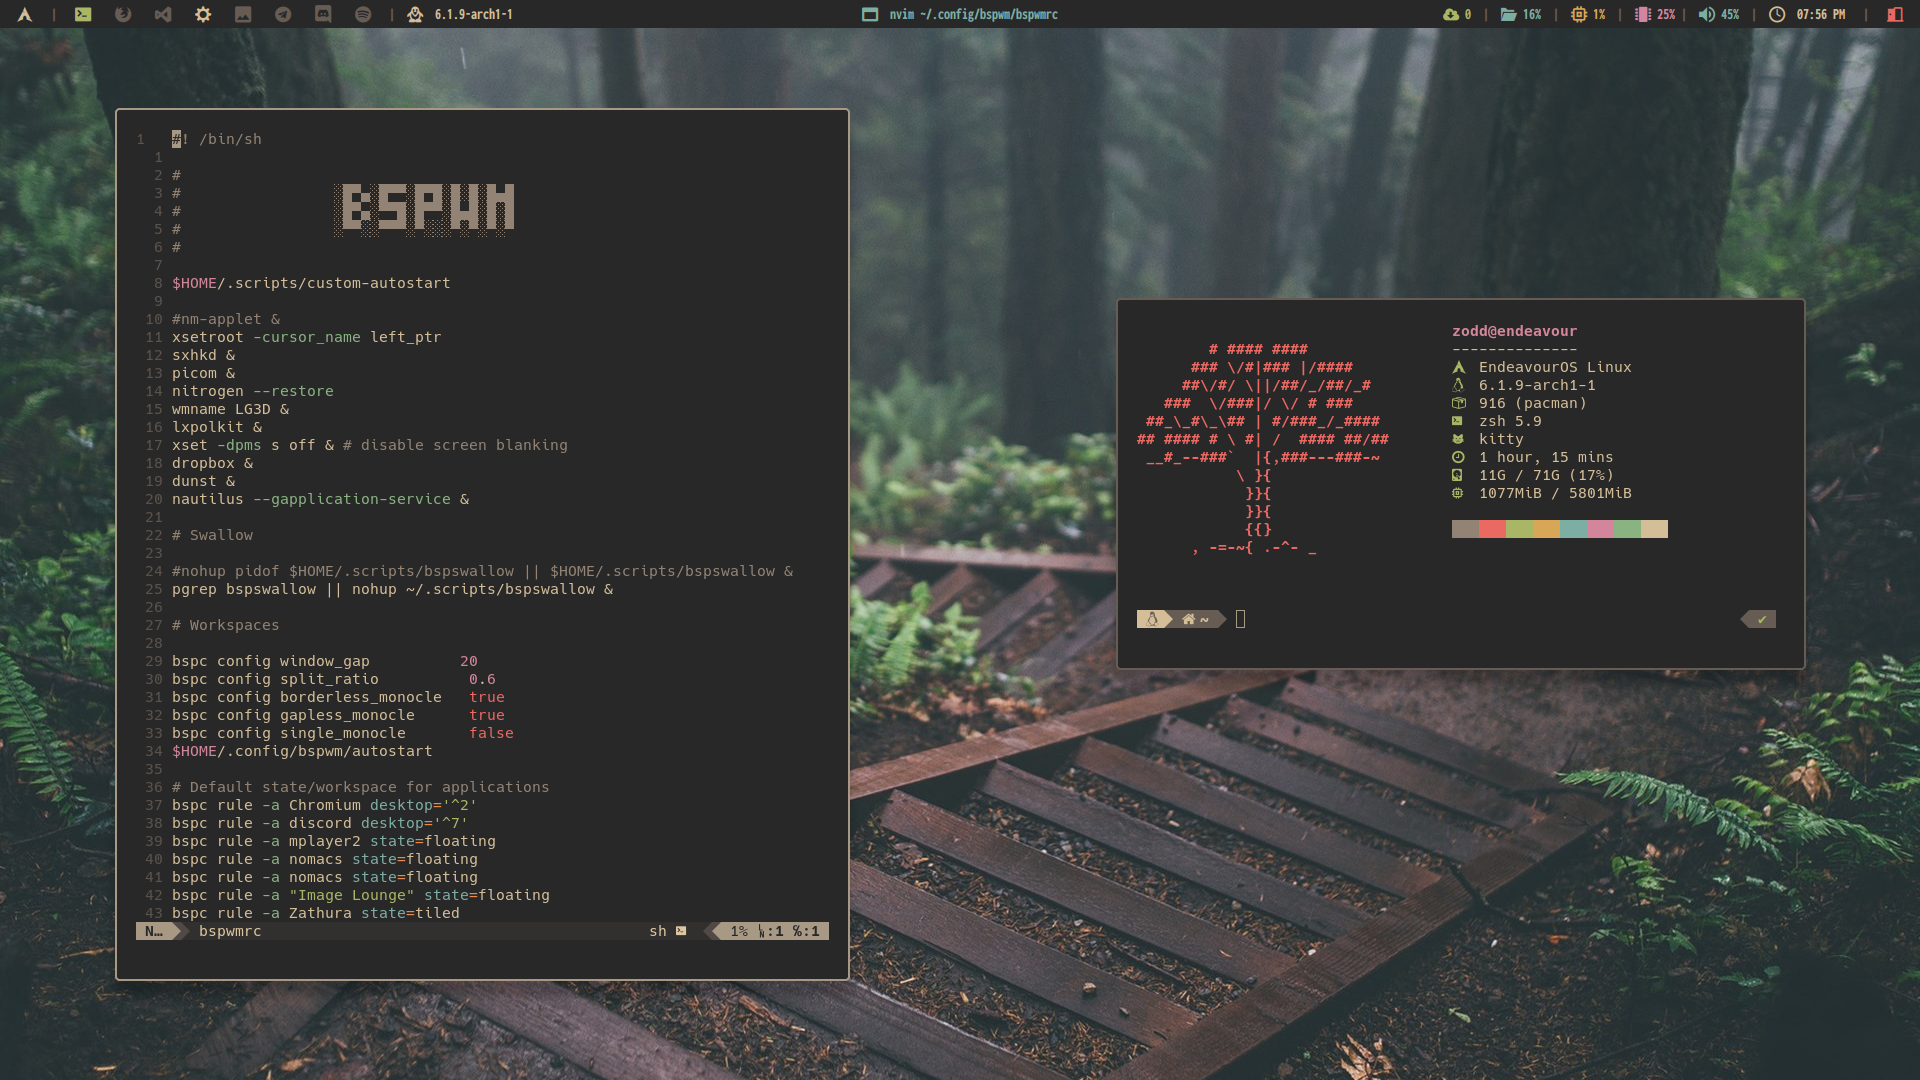Open the Telegram workspace icon
Viewport: 1920px width, 1080px height.
[x=283, y=14]
